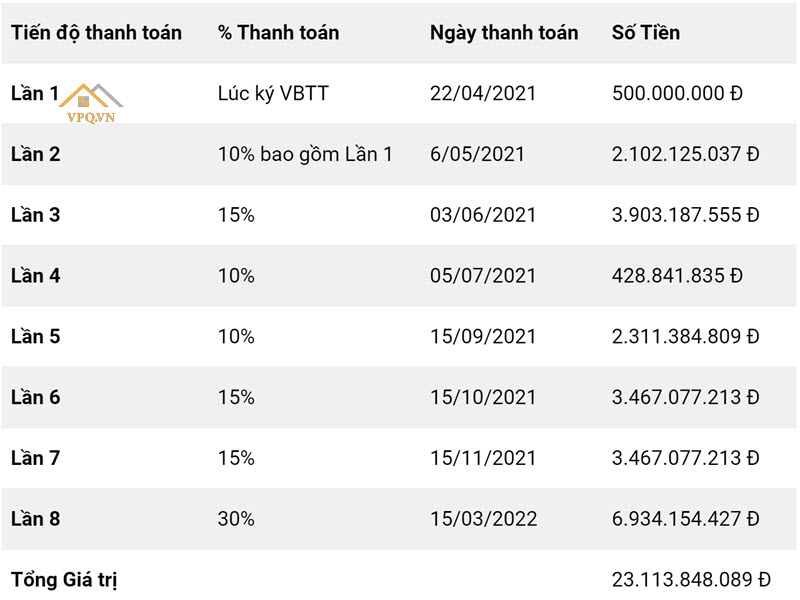
Task: Click the 'Số Tiền' column header
Action: click(x=646, y=33)
